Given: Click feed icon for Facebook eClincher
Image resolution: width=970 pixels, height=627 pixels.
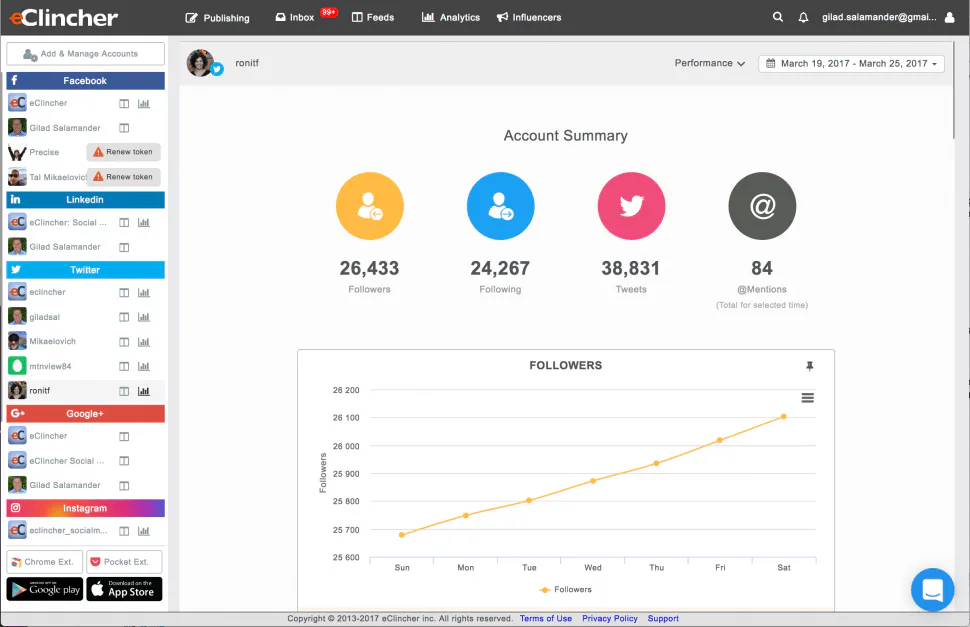Looking at the screenshot, I should point(124,103).
